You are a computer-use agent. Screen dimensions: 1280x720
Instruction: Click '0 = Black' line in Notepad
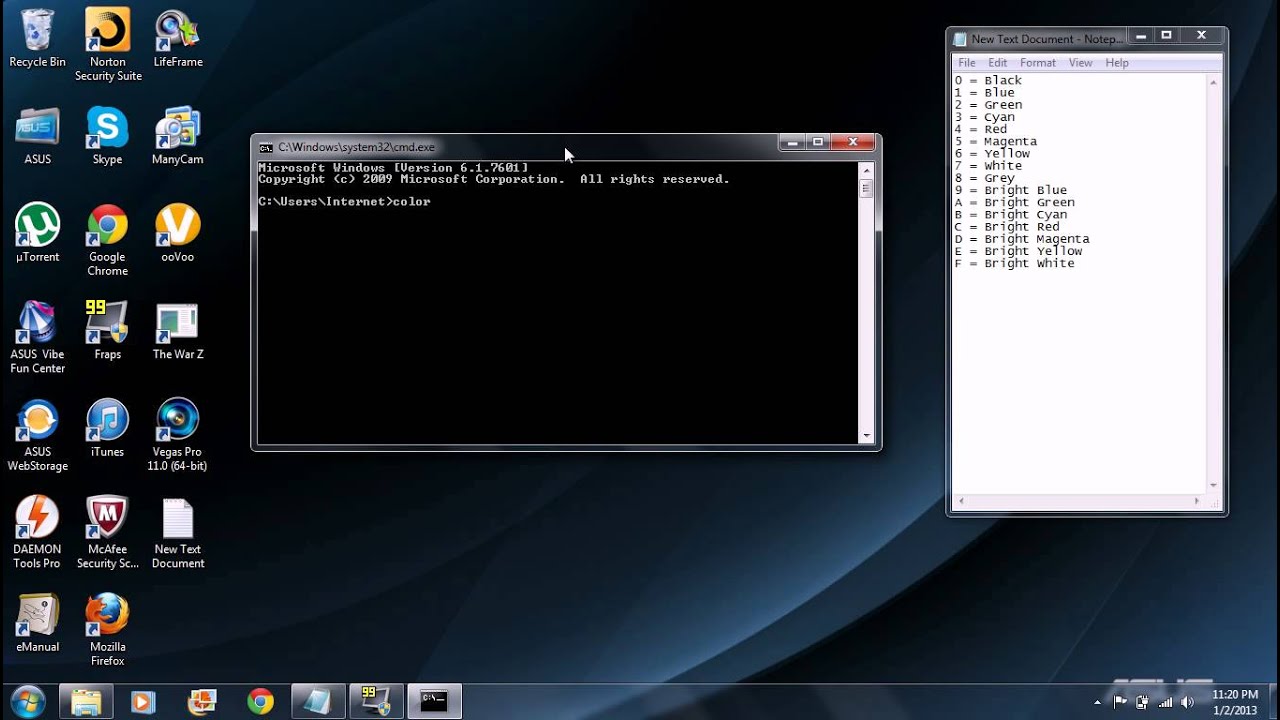(988, 80)
